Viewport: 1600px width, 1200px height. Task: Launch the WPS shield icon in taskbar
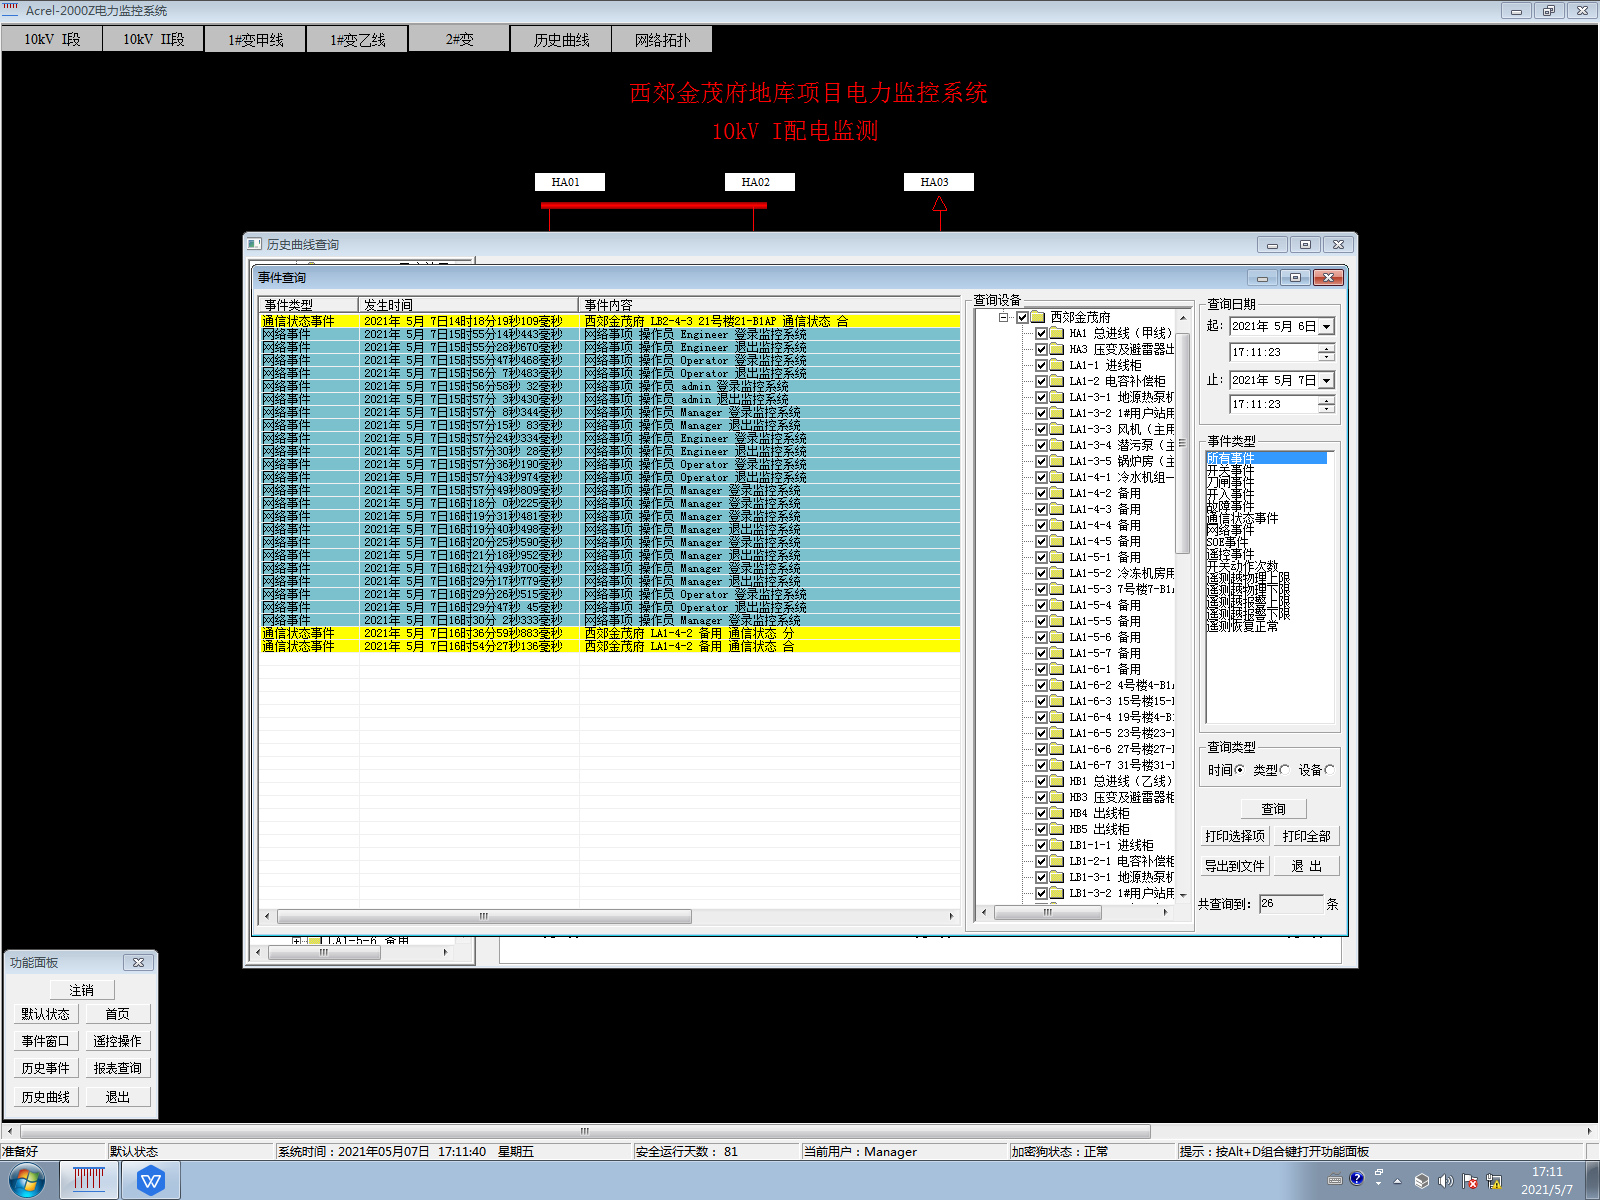tap(151, 1180)
